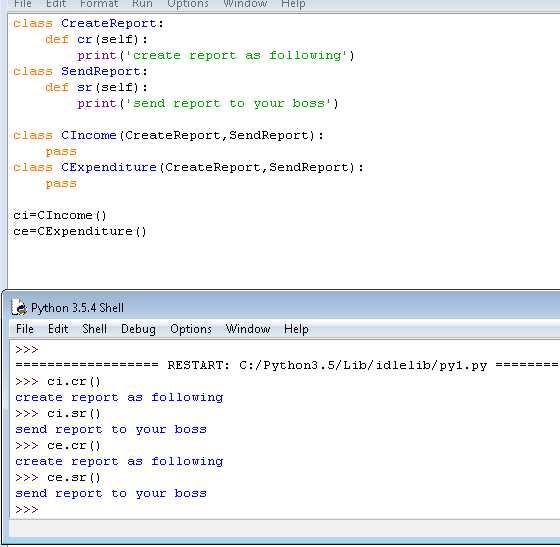The height and width of the screenshot is (547, 560).
Task: Open the Options menu in the Python Shell
Action: click(x=191, y=329)
